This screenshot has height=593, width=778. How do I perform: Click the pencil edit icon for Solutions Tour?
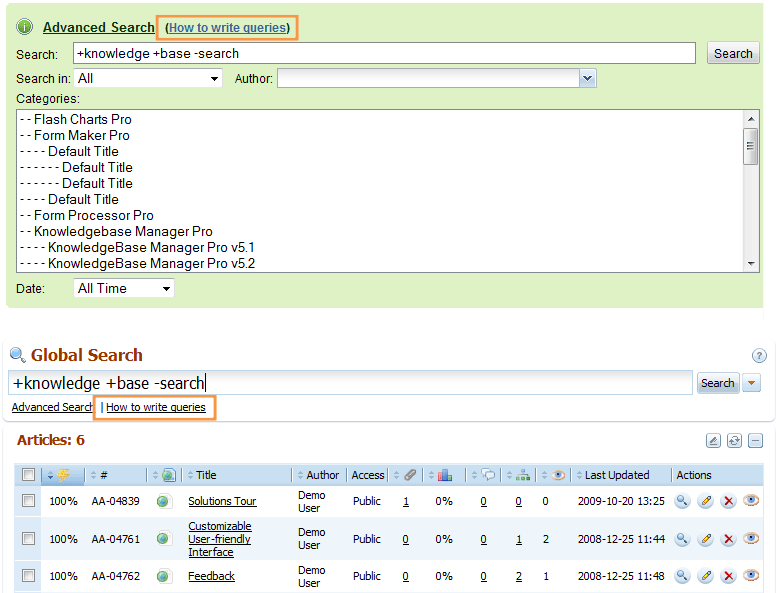coord(705,501)
